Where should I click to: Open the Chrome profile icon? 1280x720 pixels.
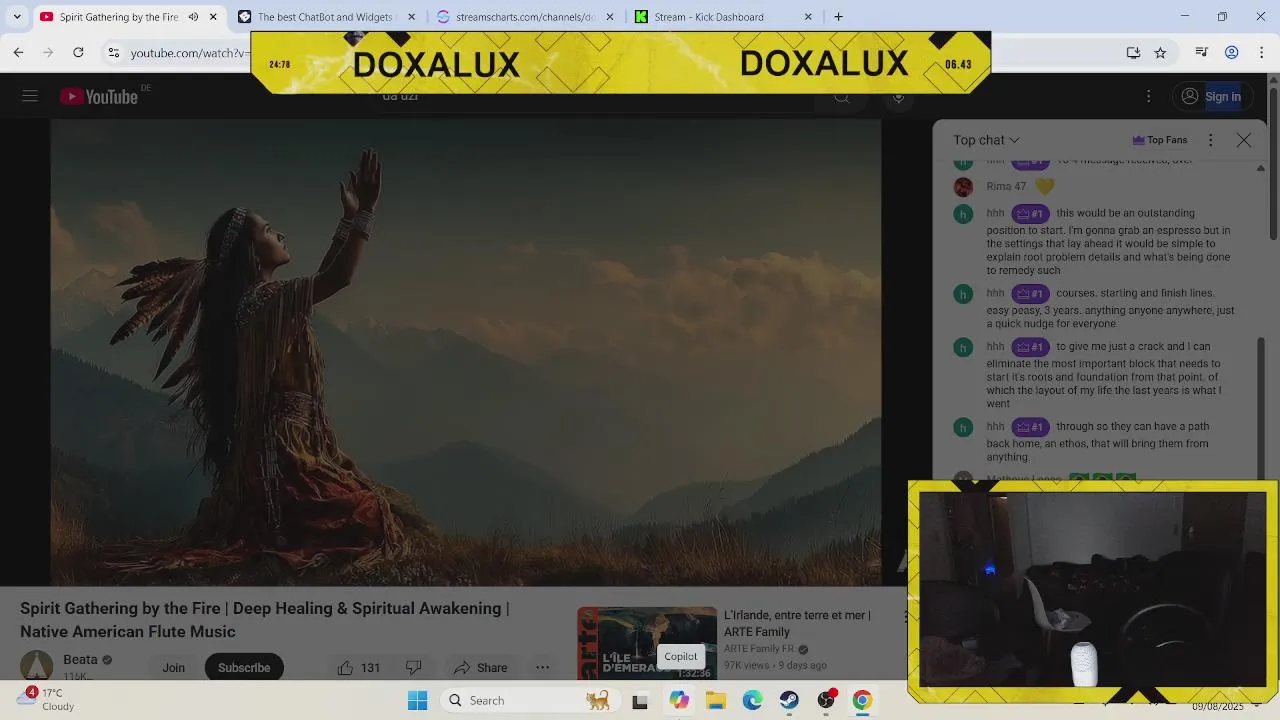pos(1232,52)
